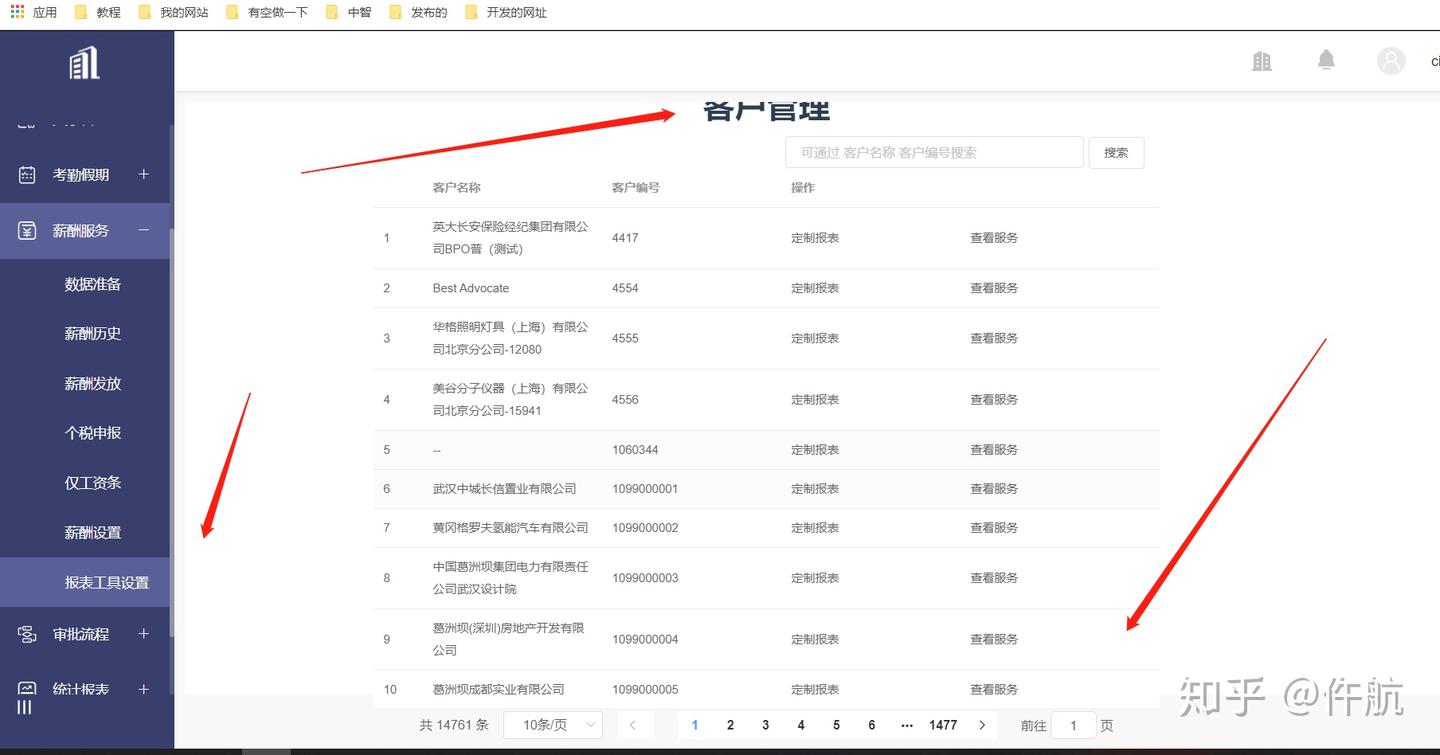
Task: Click the 前往 page number input box
Action: (x=1073, y=725)
